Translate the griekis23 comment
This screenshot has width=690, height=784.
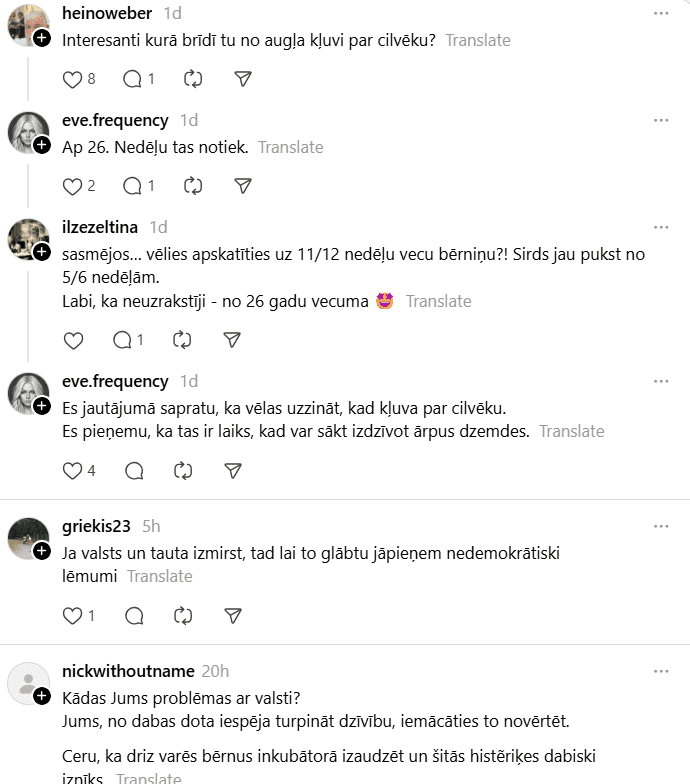(x=160, y=576)
